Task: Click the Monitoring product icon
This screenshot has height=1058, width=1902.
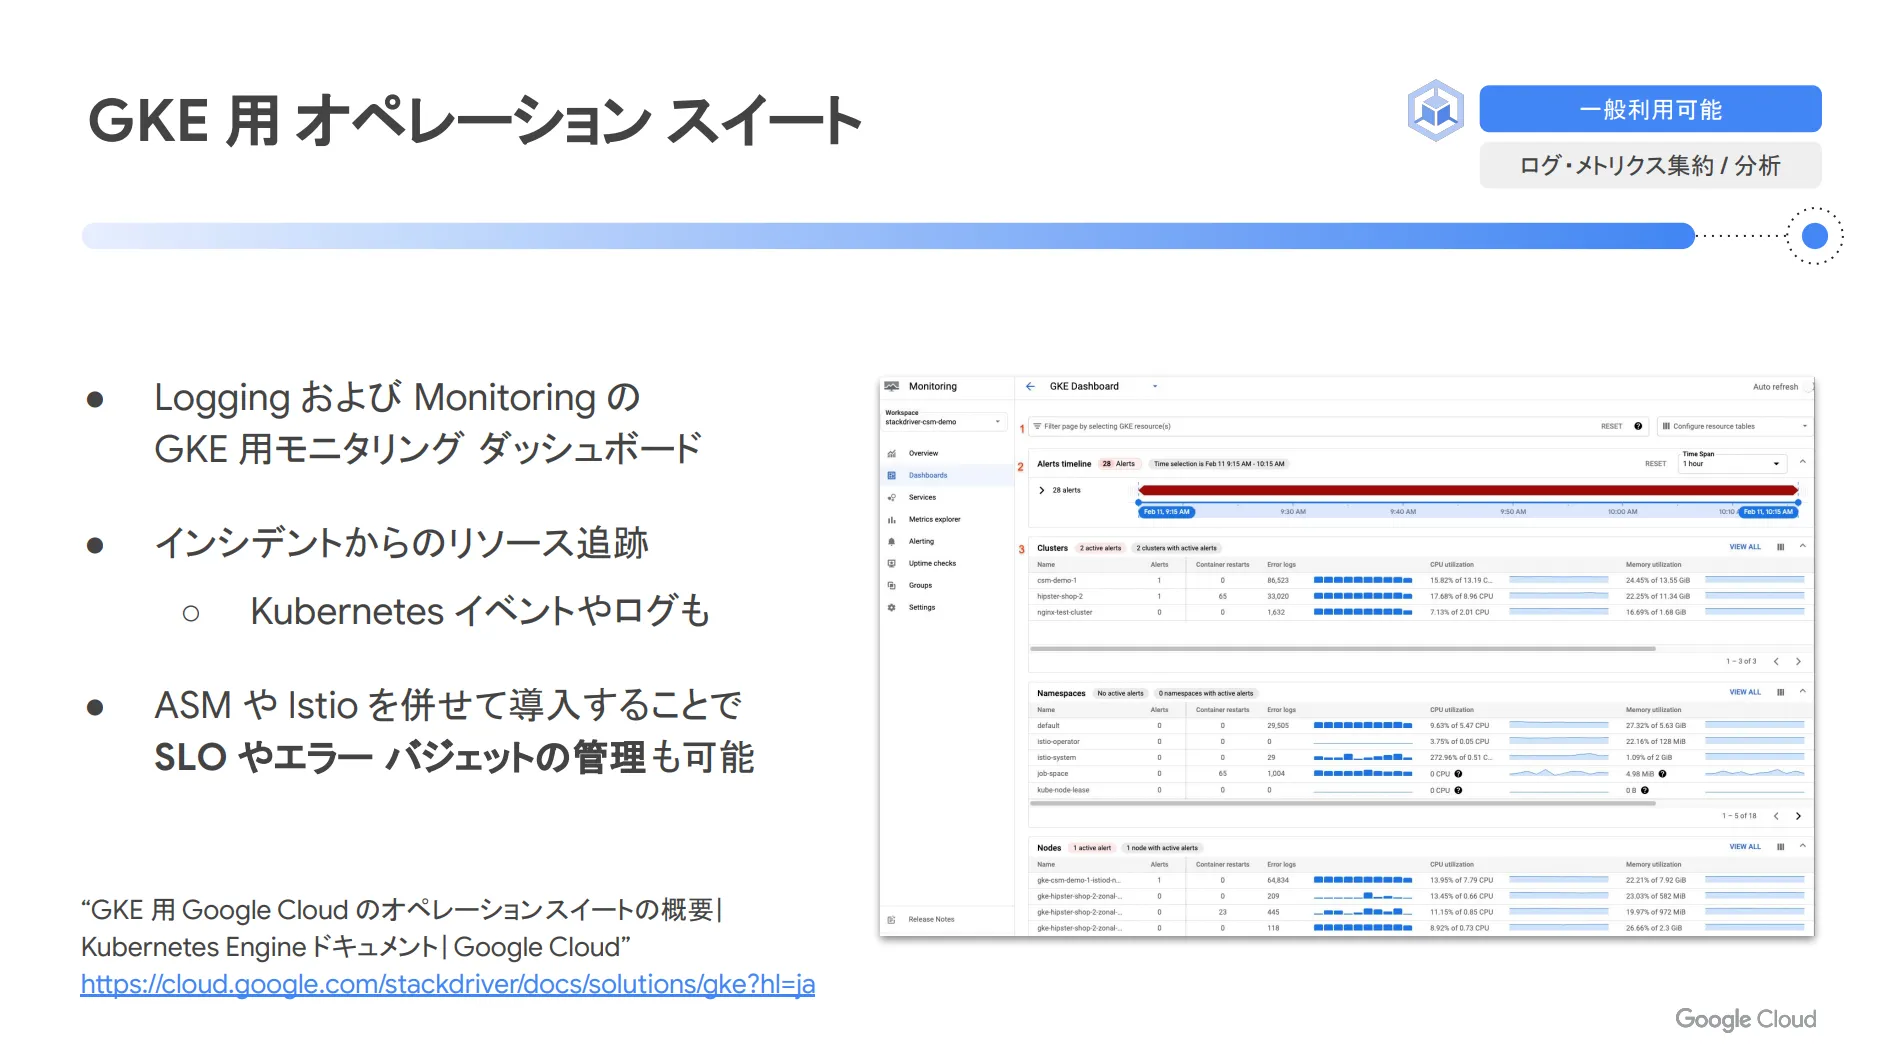Action: point(892,386)
